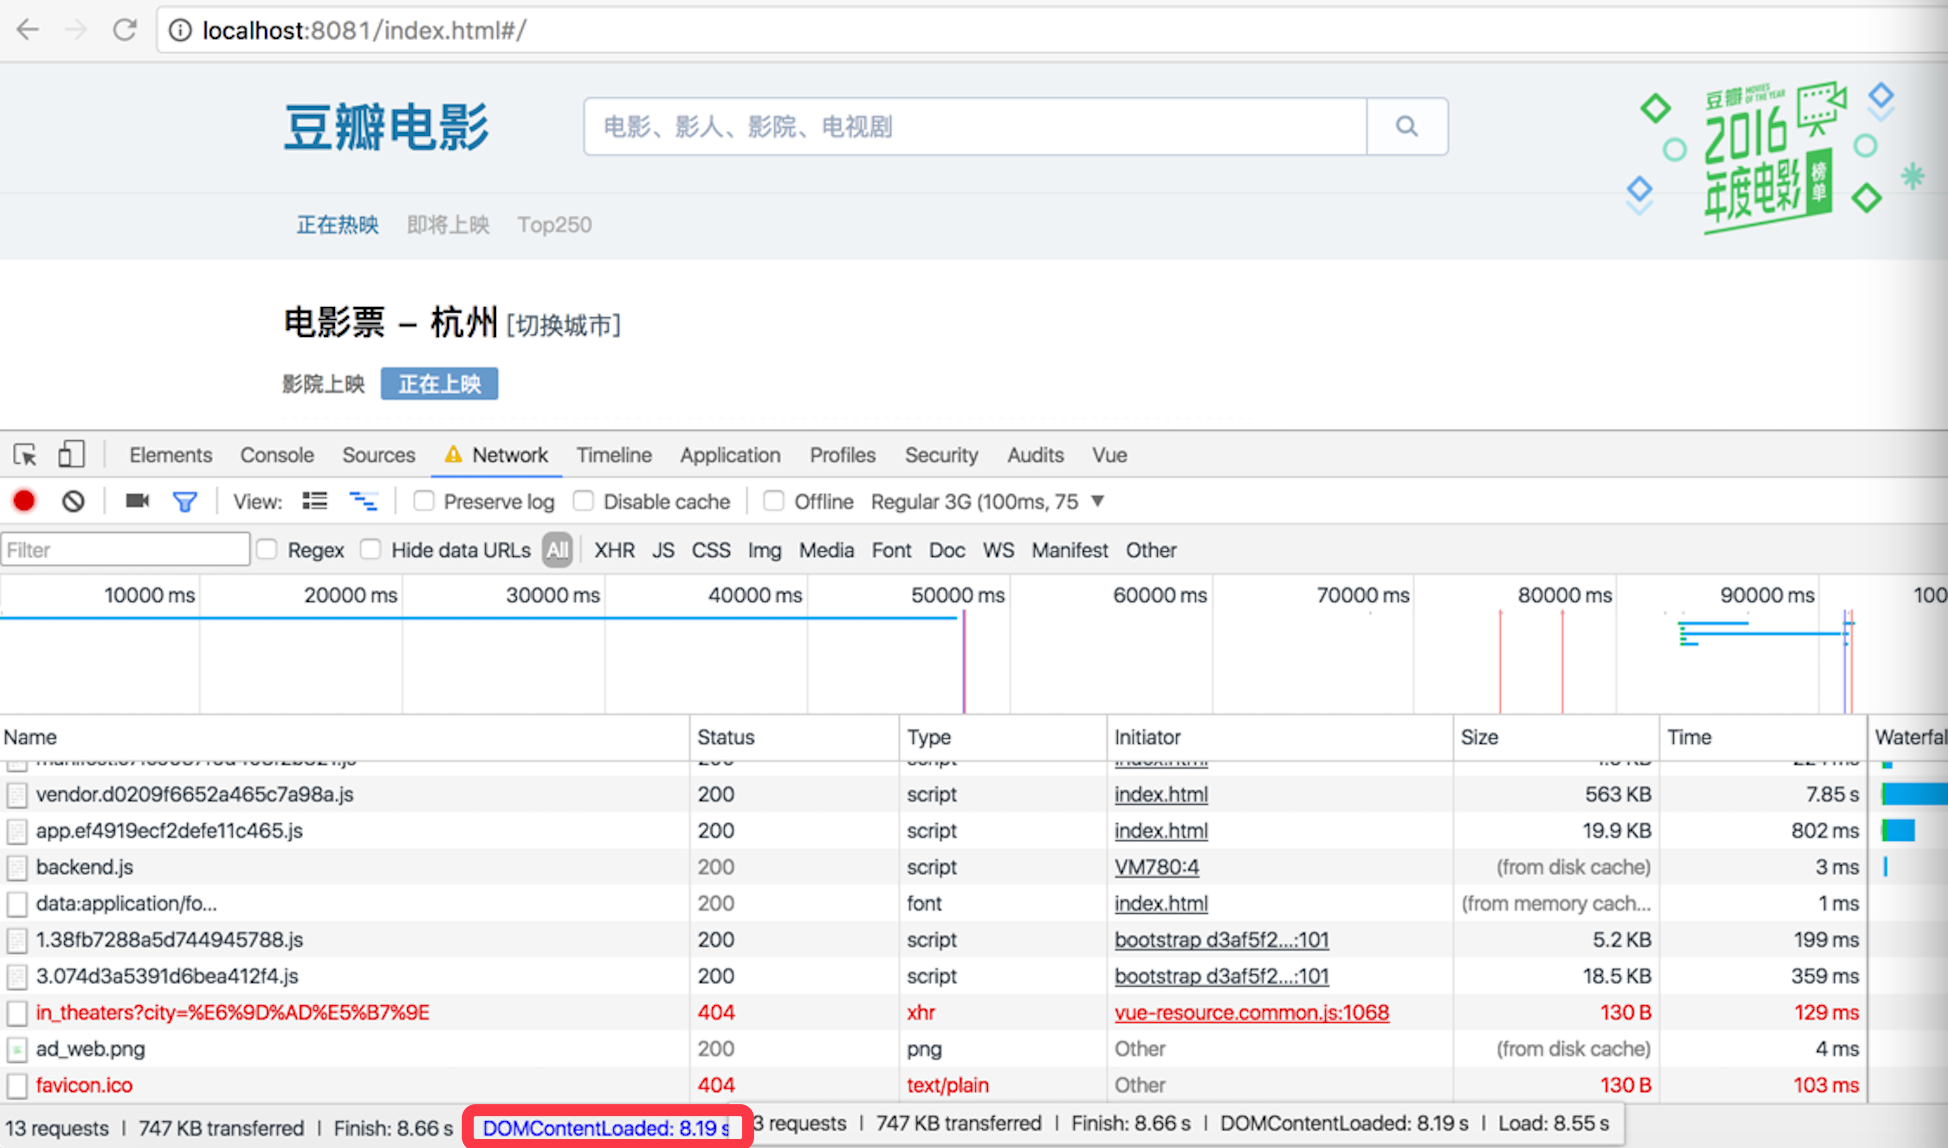Sort requests by Status column header
This screenshot has height=1148, width=1948.
point(794,737)
